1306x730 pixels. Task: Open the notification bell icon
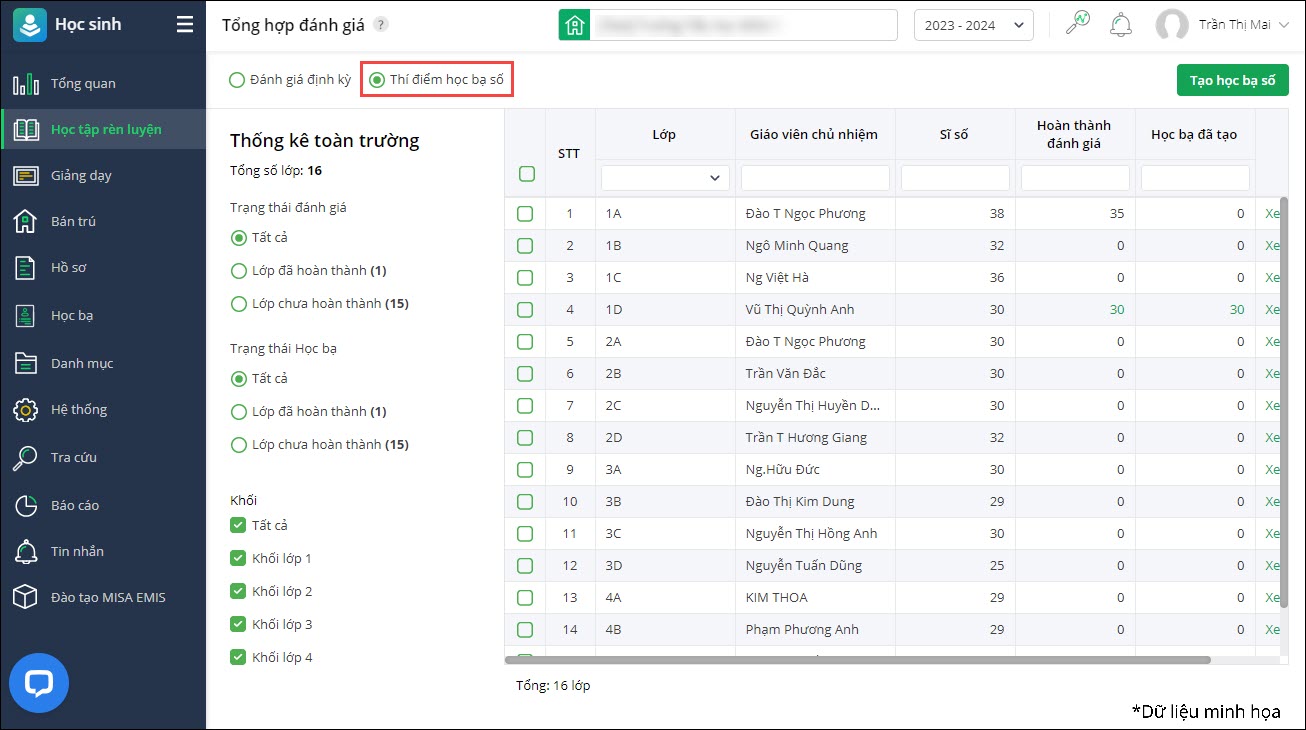(1121, 25)
